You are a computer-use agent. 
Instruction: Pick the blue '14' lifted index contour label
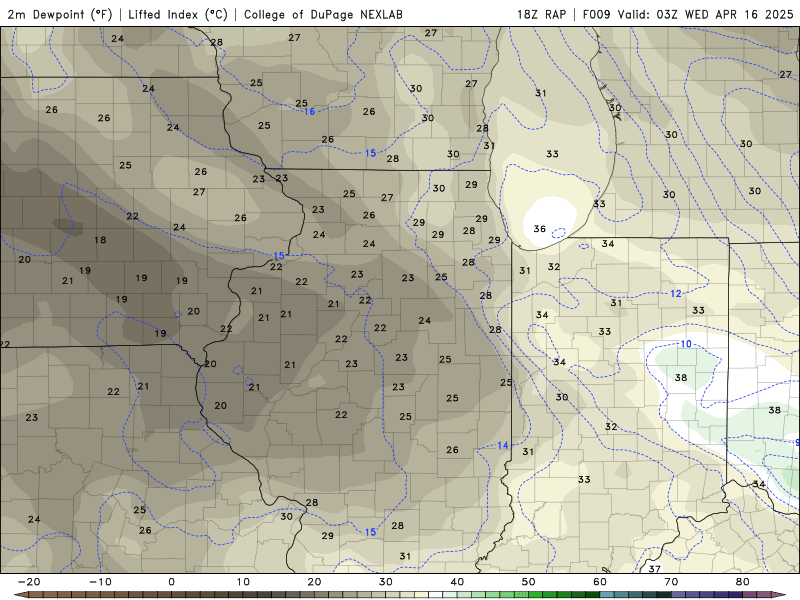click(x=503, y=445)
